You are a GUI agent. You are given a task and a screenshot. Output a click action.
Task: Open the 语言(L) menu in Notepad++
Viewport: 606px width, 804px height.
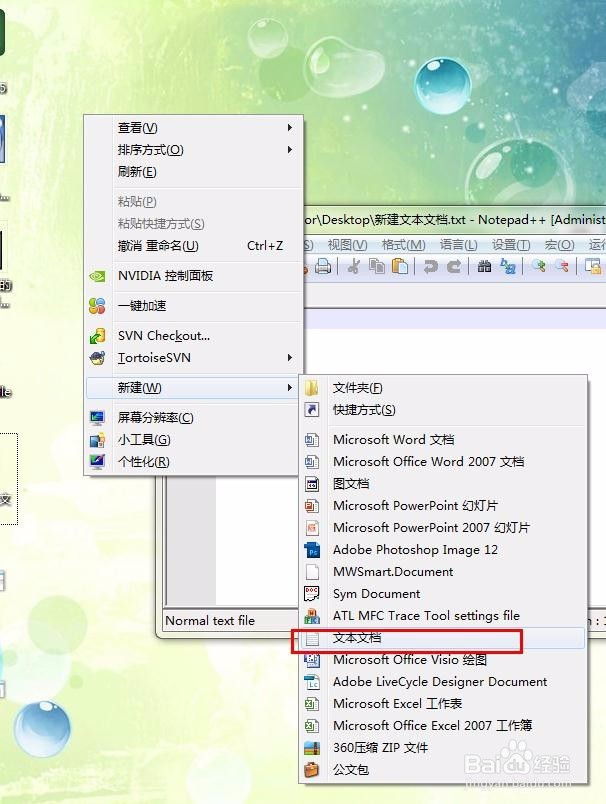[x=458, y=245]
